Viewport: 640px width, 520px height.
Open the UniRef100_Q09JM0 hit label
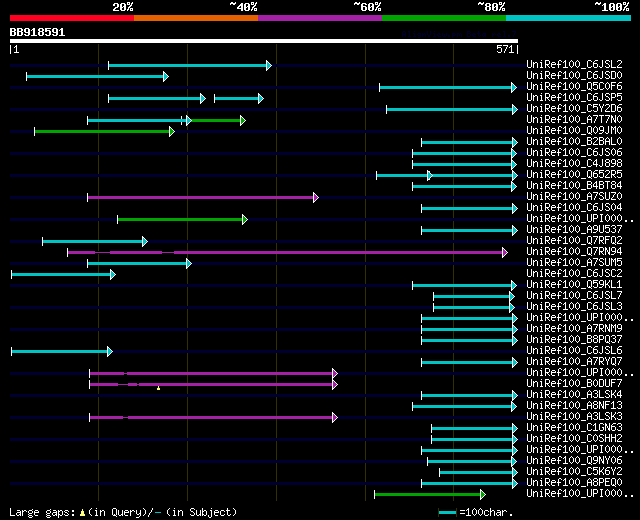click(x=574, y=130)
